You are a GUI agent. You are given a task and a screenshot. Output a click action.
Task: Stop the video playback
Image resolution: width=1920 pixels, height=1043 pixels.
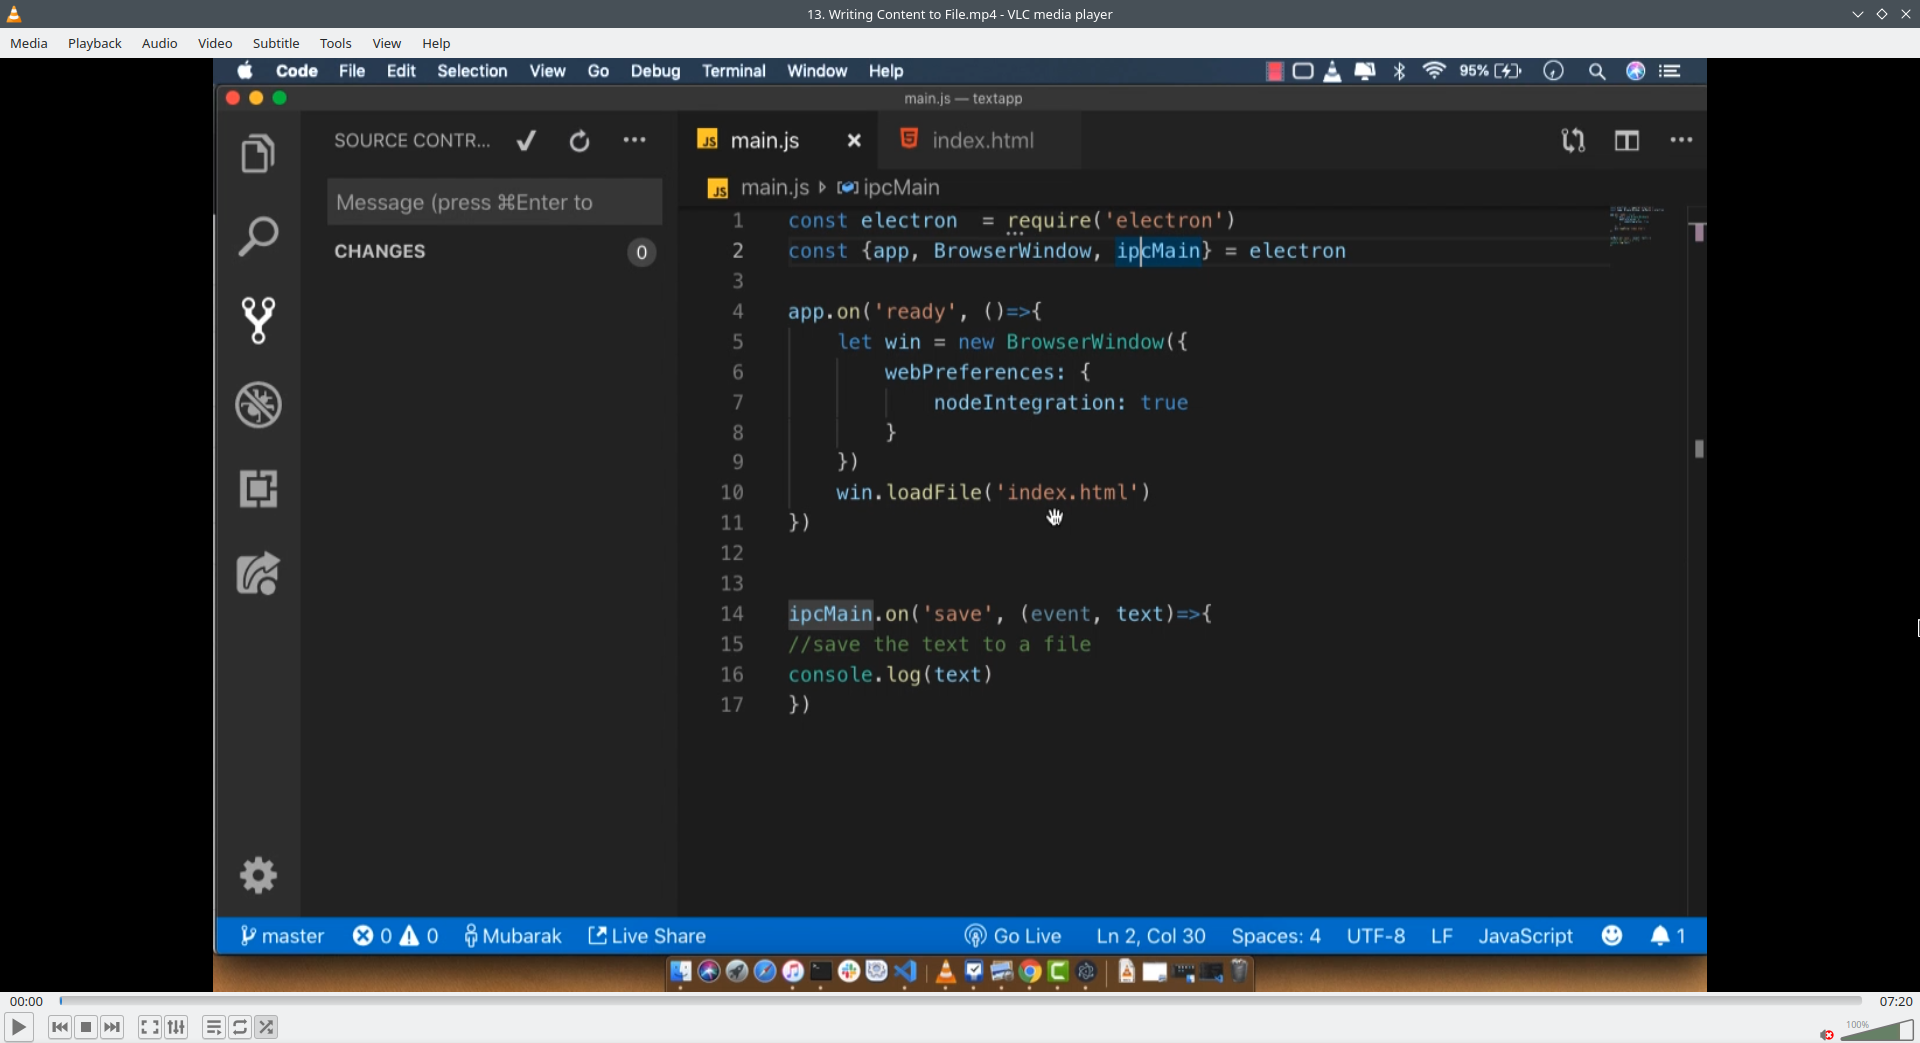click(x=86, y=1027)
